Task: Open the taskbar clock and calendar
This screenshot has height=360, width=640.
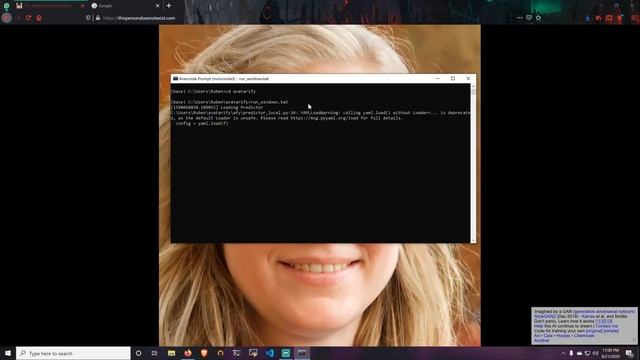Action: click(x=611, y=353)
